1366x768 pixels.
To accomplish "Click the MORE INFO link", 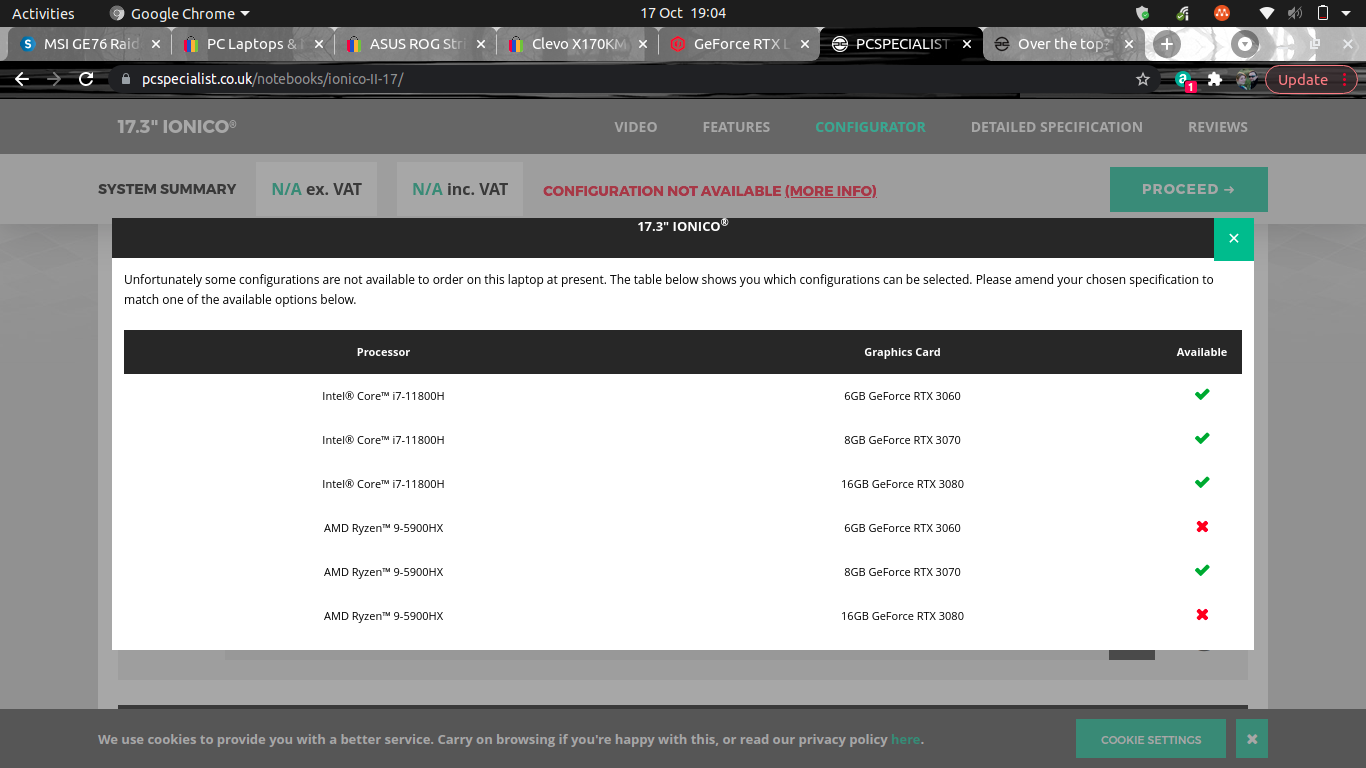I will pyautogui.click(x=831, y=191).
